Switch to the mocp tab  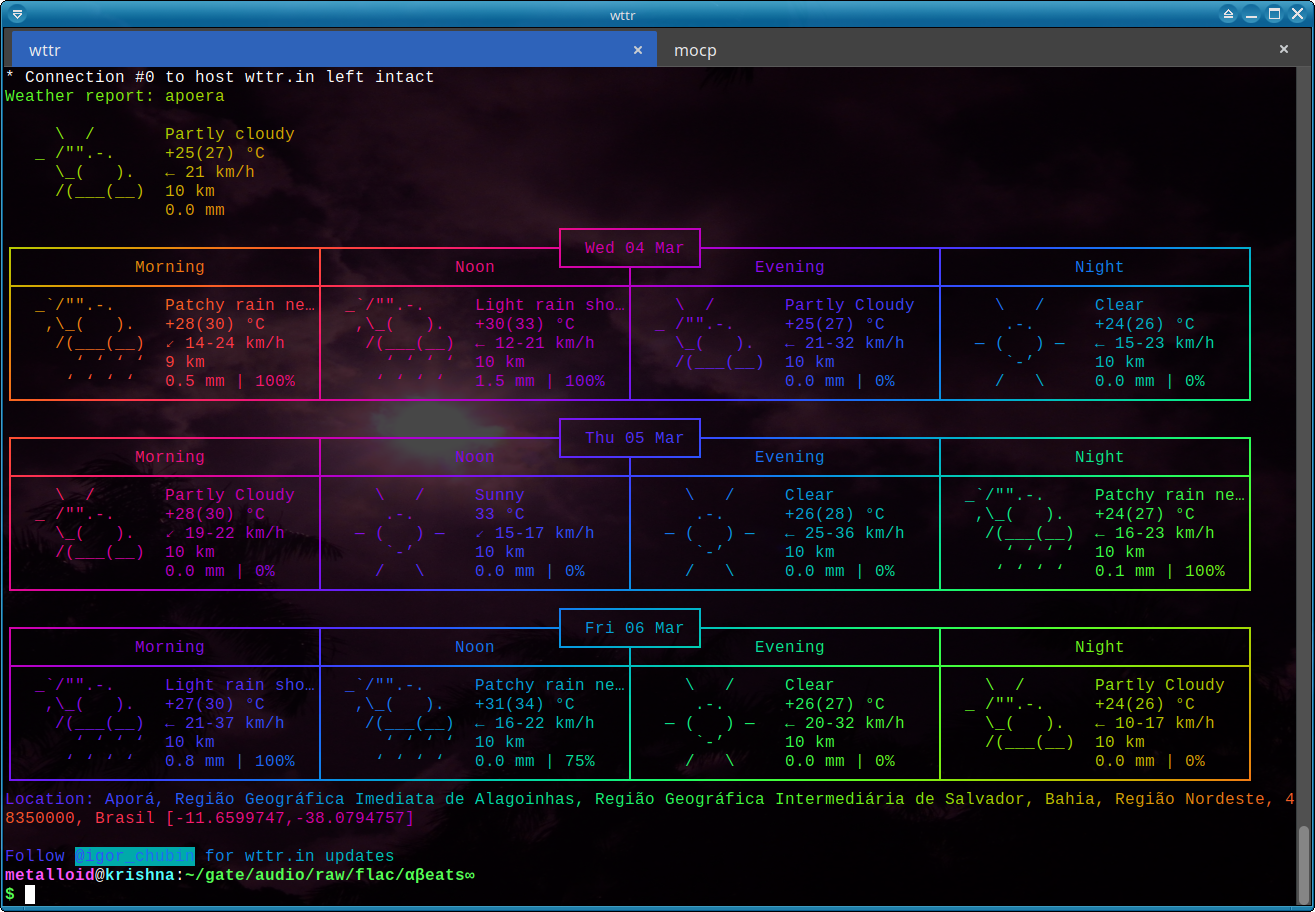695,50
